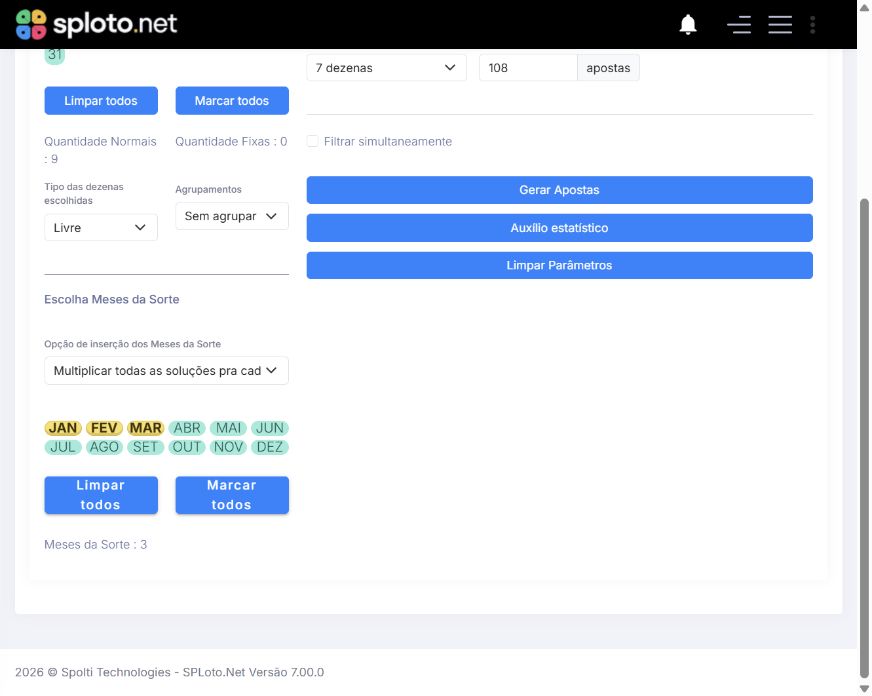
Task: Open the right-aligned lines menu icon
Action: point(739,24)
